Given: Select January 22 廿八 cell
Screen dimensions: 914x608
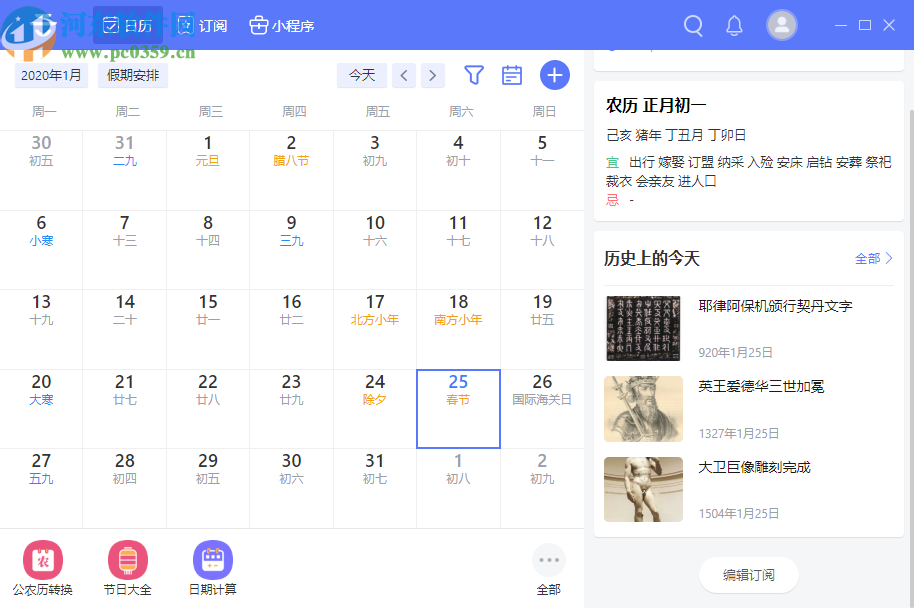Looking at the screenshot, I should point(208,409).
